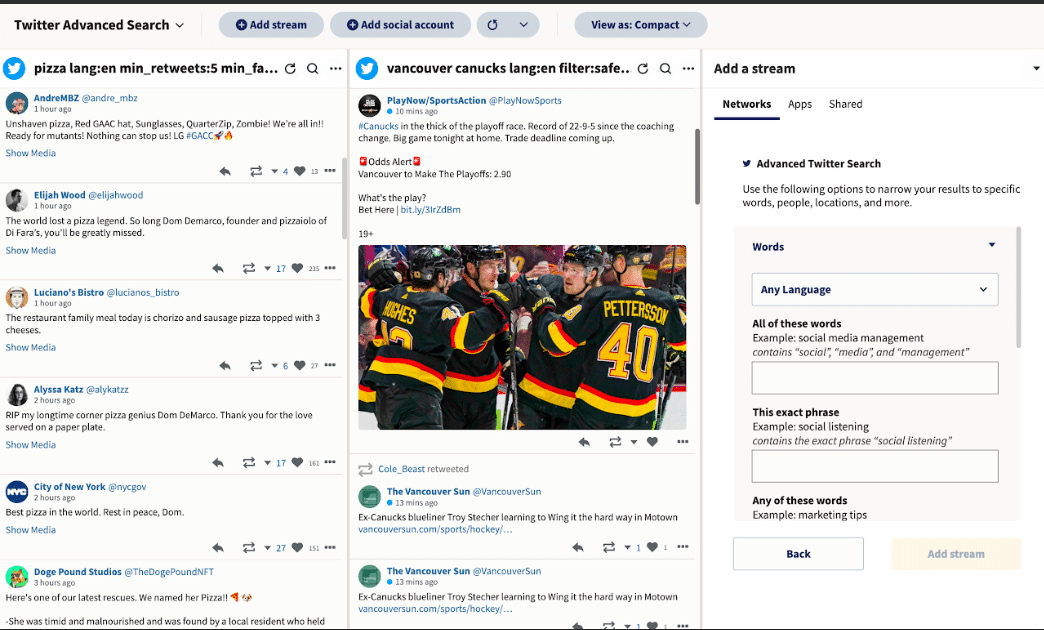
Task: Switch to the Networks tab
Action: 746,105
